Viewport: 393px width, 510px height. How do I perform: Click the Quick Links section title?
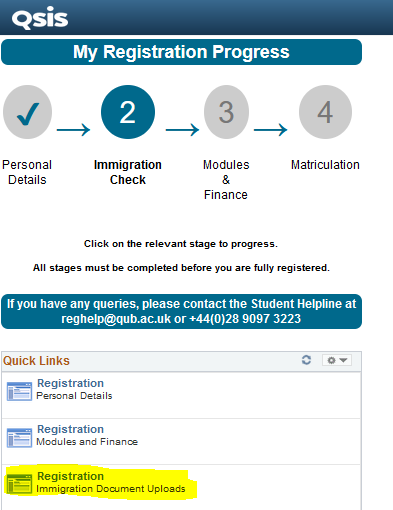[x=36, y=361]
